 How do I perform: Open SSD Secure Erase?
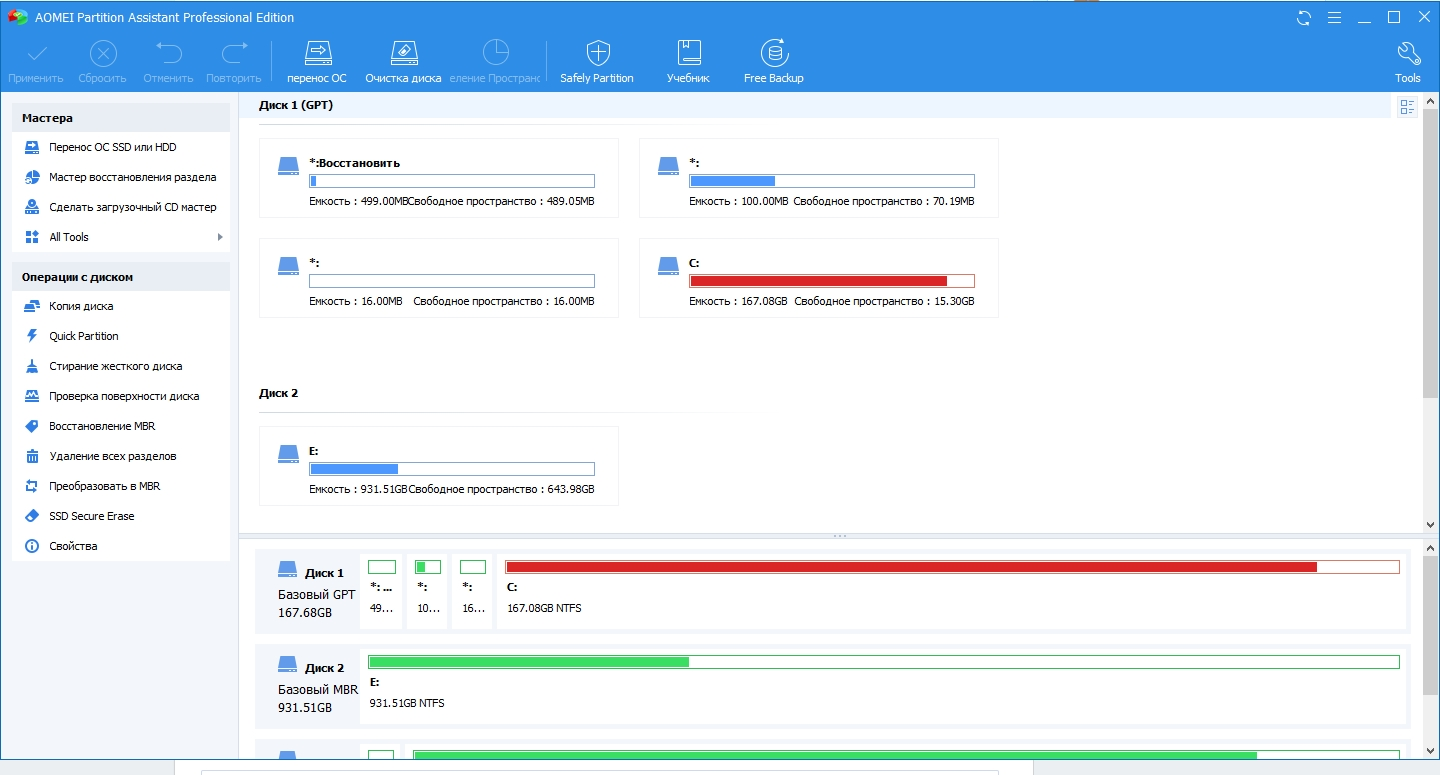pos(120,516)
